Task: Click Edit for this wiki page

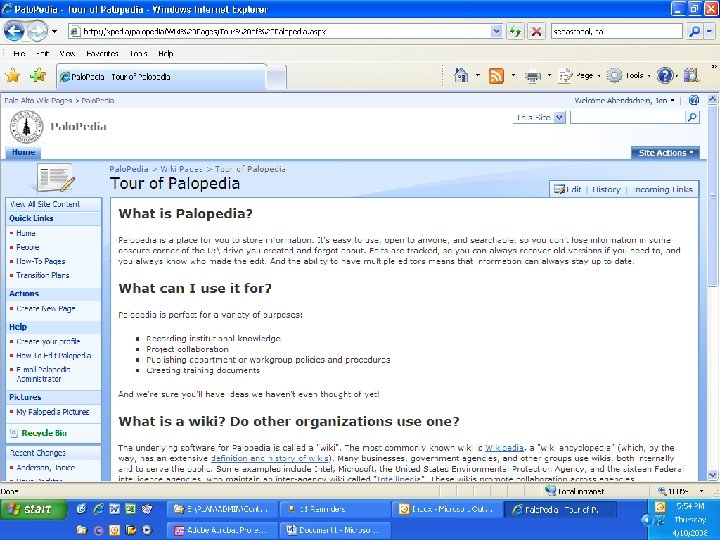Action: [x=568, y=189]
